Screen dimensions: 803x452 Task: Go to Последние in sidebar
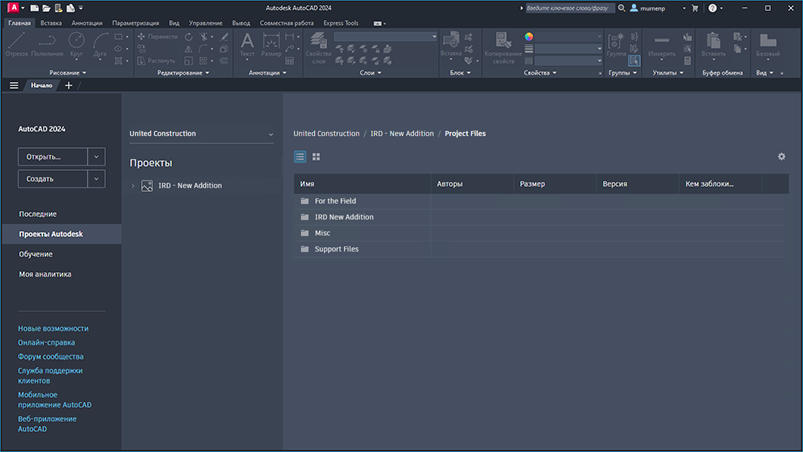coord(38,214)
